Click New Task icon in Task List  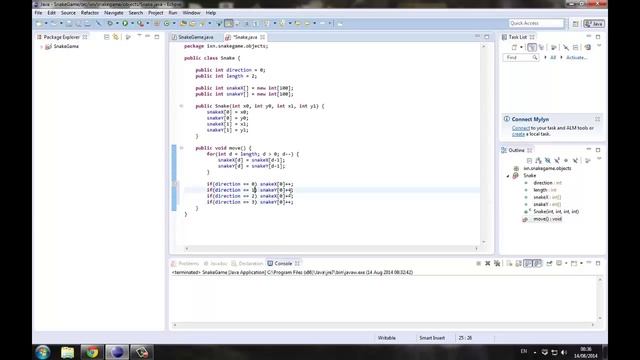point(514,48)
